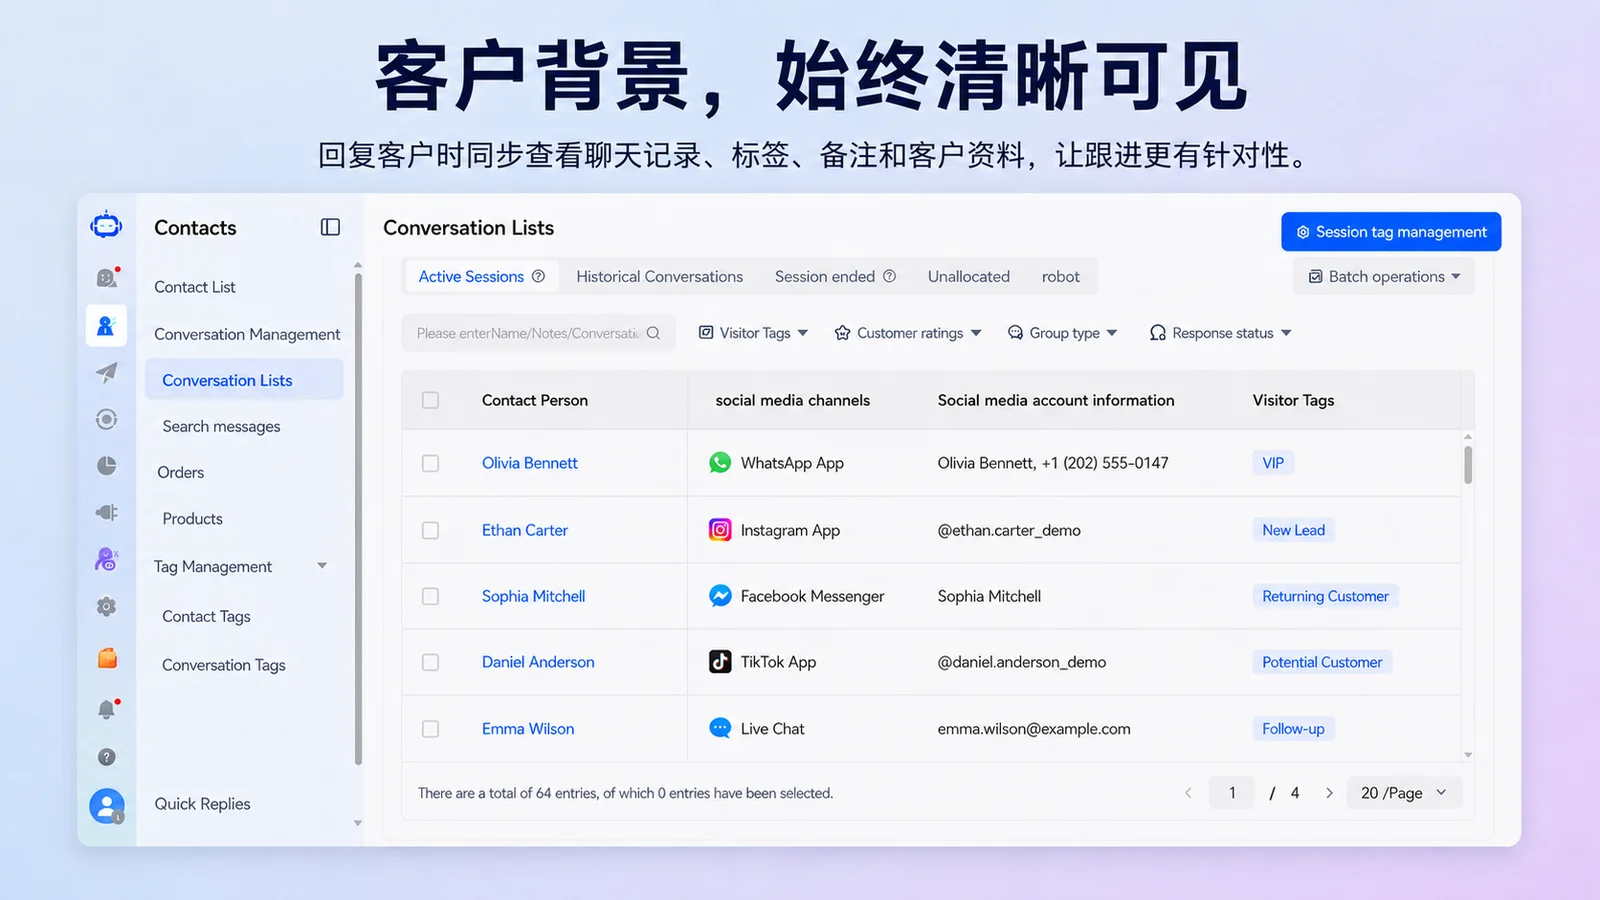Viewport: 1600px width, 900px height.
Task: Switch to Historical Conversations tab
Action: coord(659,277)
